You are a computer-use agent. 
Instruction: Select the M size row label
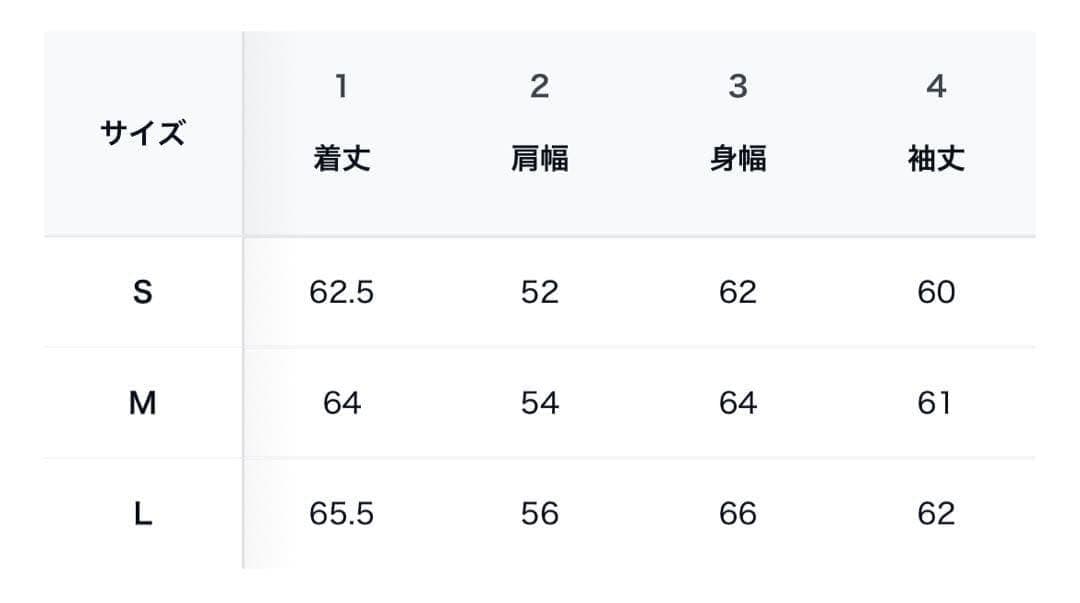[143, 403]
